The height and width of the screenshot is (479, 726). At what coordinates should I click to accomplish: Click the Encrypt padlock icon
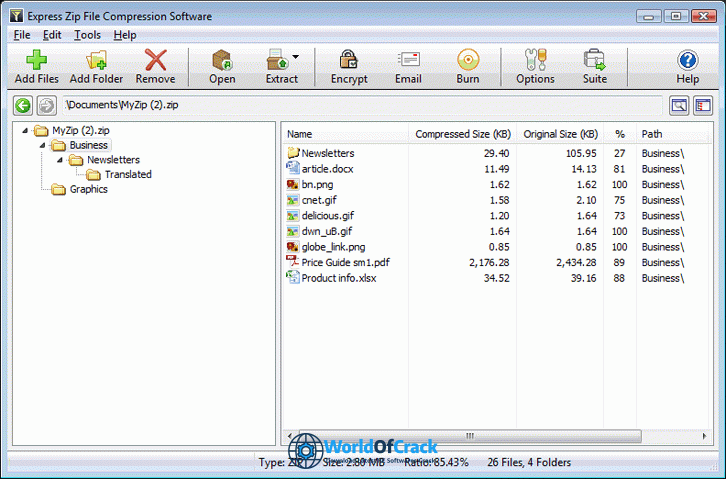click(x=348, y=60)
